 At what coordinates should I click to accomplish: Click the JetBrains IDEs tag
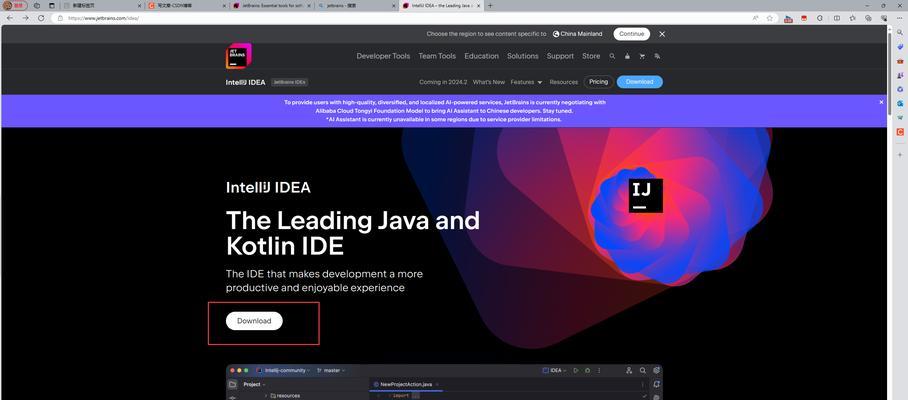click(290, 82)
